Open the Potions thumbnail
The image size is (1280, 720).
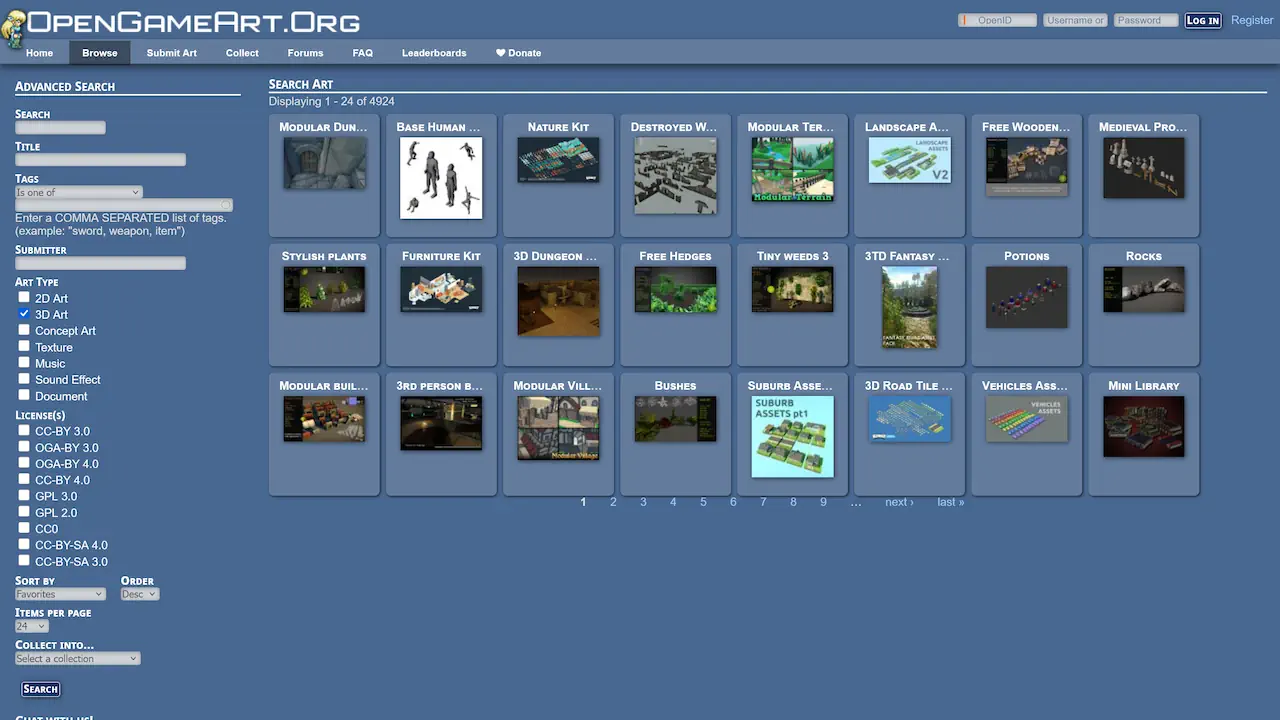pyautogui.click(x=1026, y=297)
